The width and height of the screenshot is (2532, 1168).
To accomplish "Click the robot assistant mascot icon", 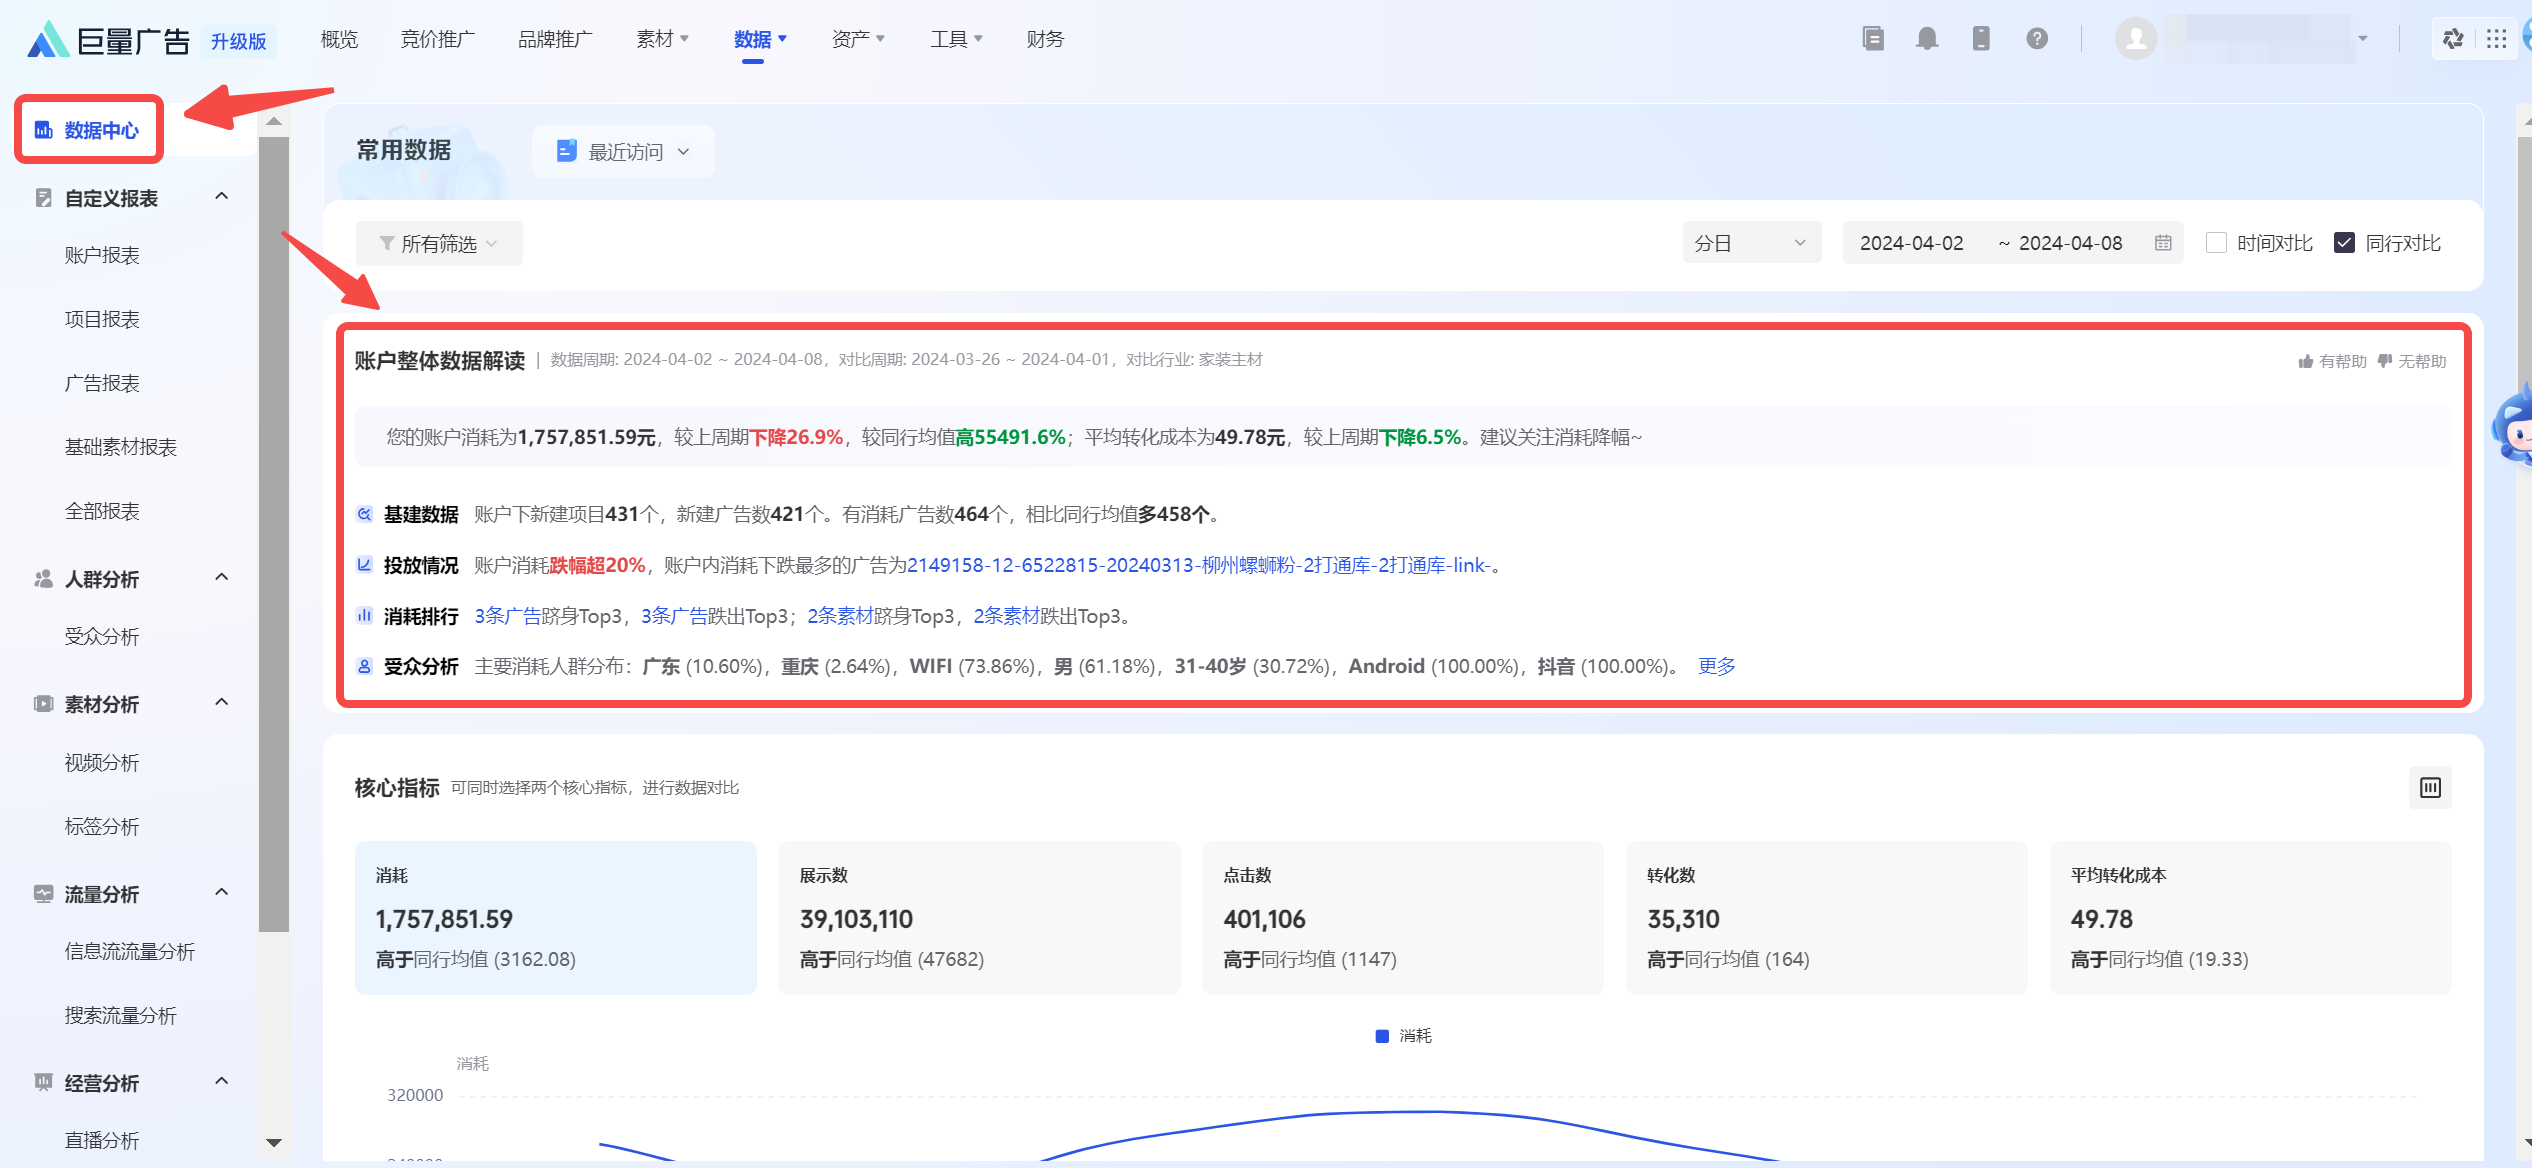I will pos(2512,428).
